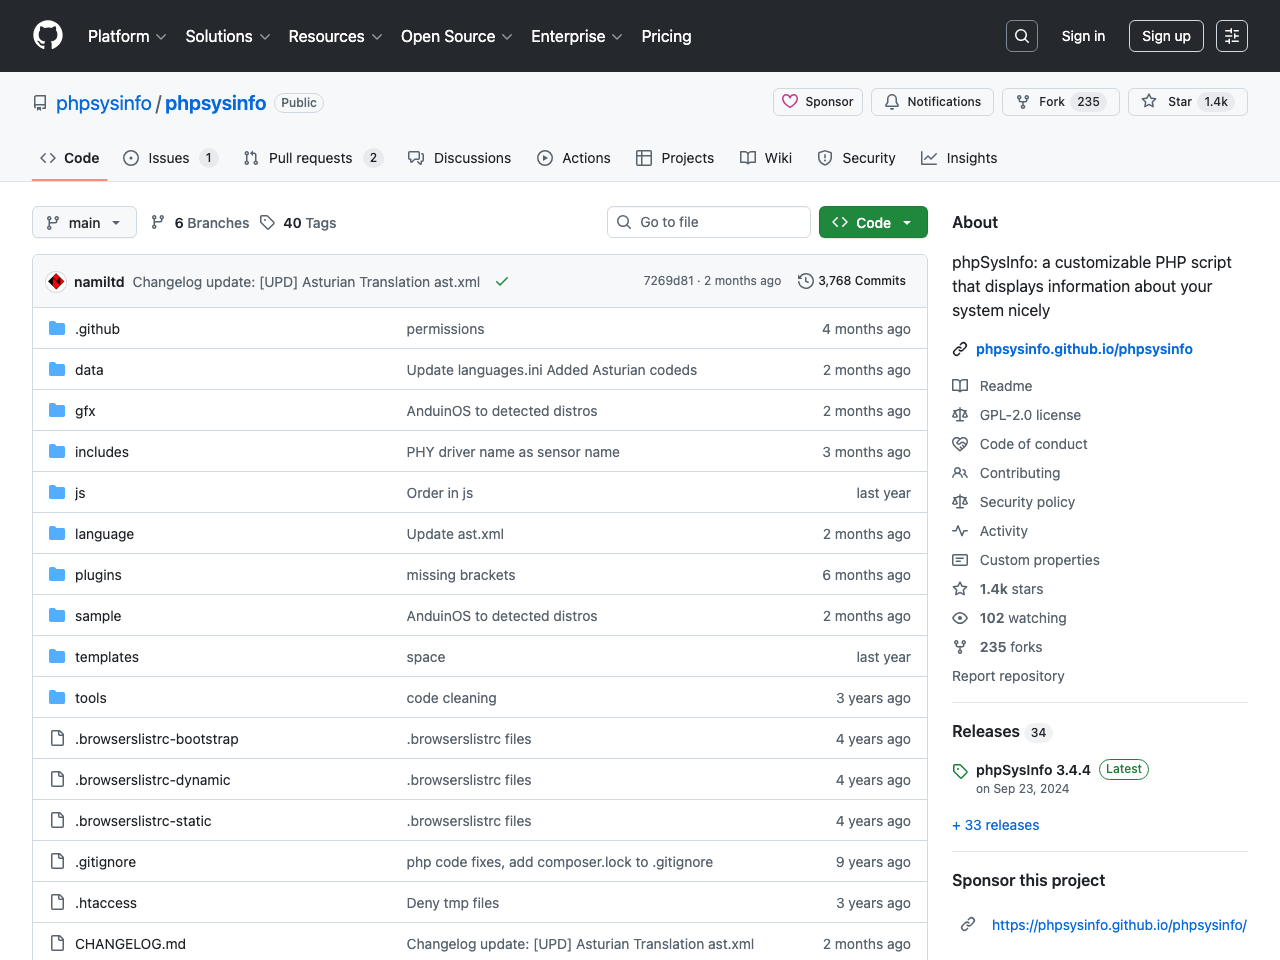Open the .gitignore file
Viewport: 1280px width, 960px height.
tap(105, 862)
